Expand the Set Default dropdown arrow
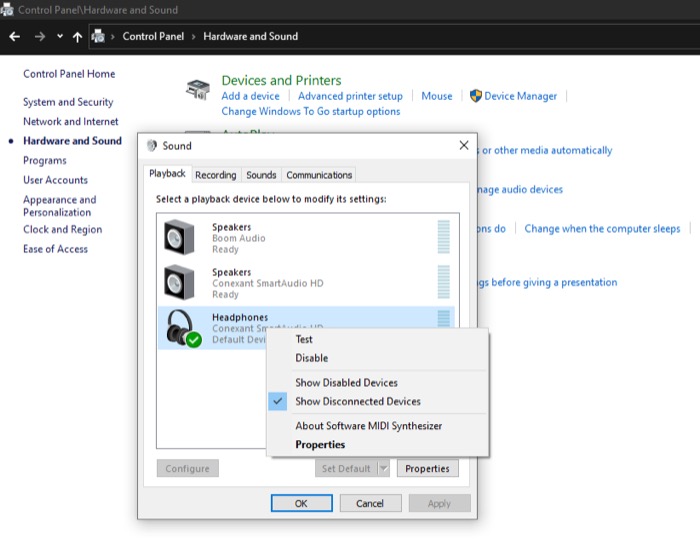 [x=383, y=468]
